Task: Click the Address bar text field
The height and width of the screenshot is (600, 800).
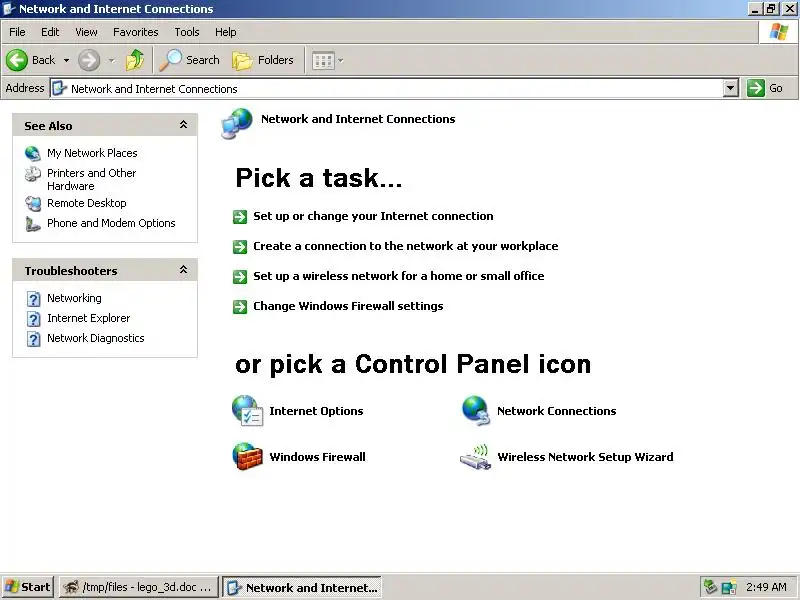Action: coord(387,89)
